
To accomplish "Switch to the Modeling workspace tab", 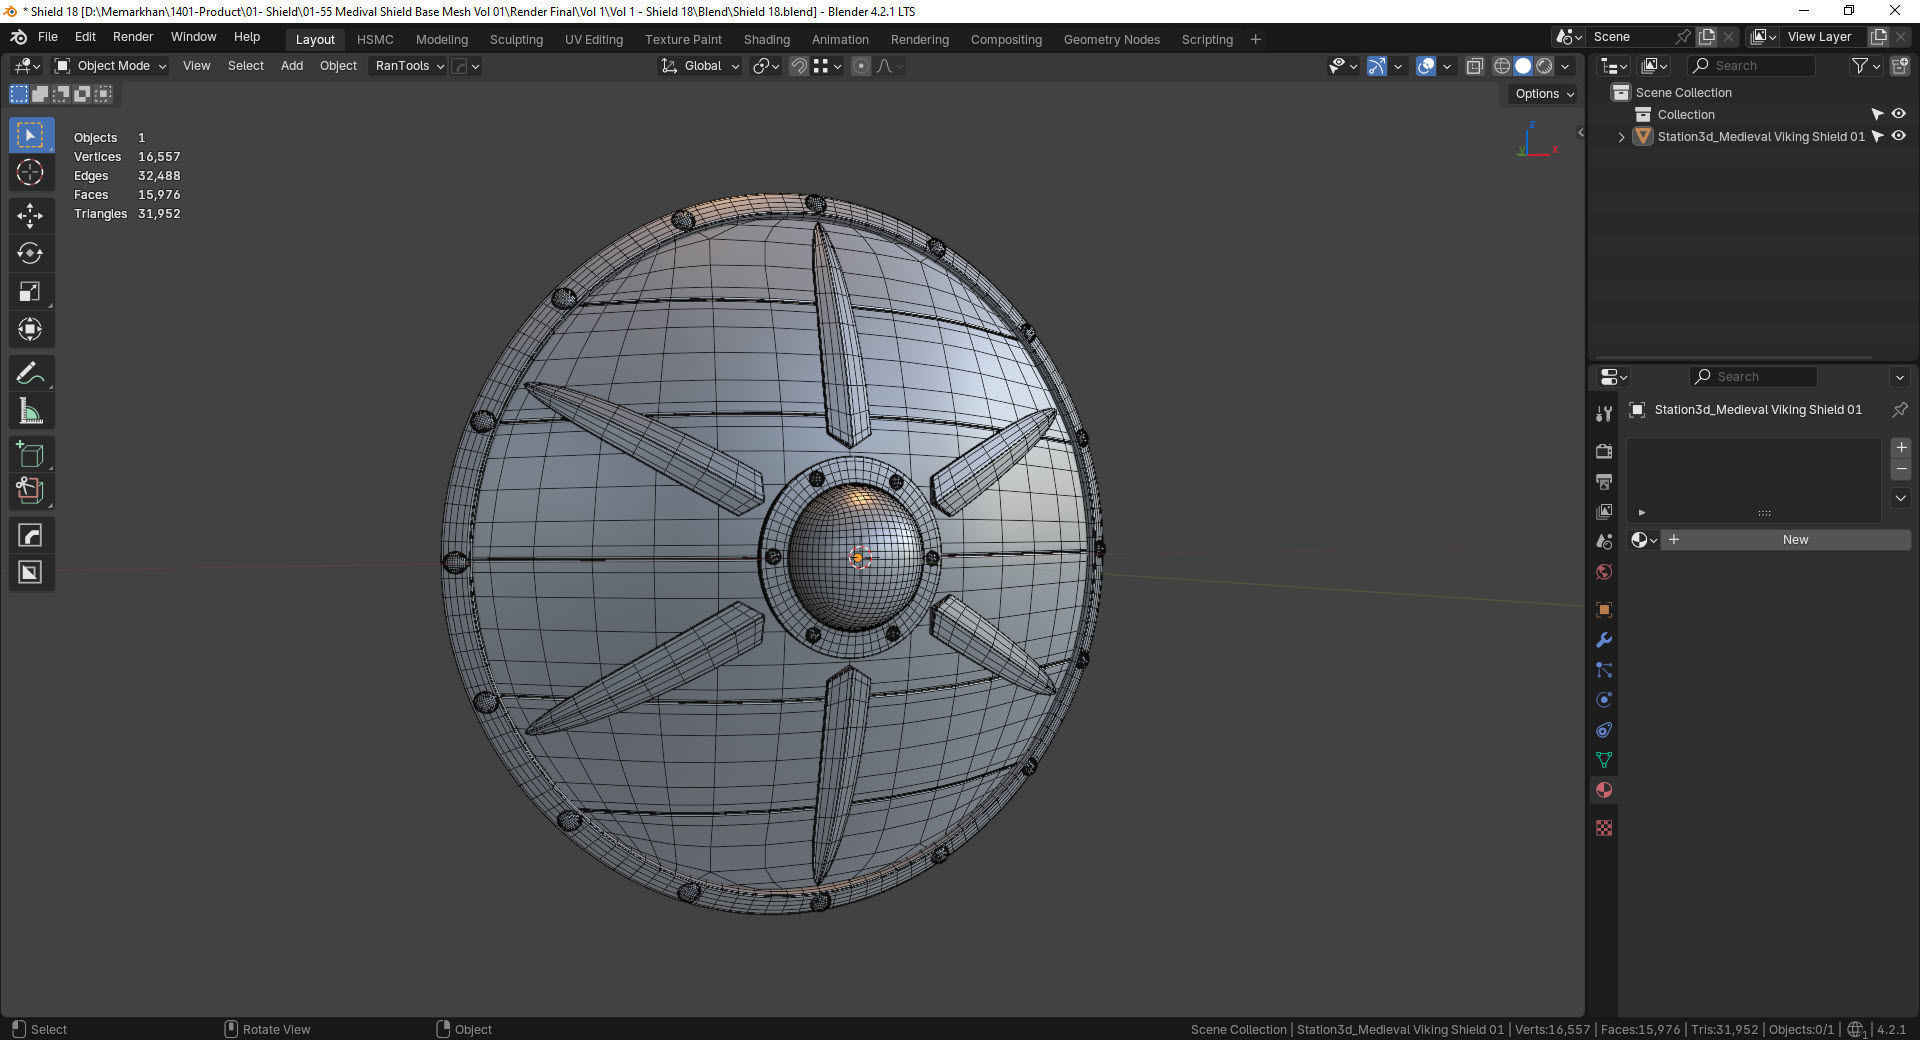I will 442,40.
